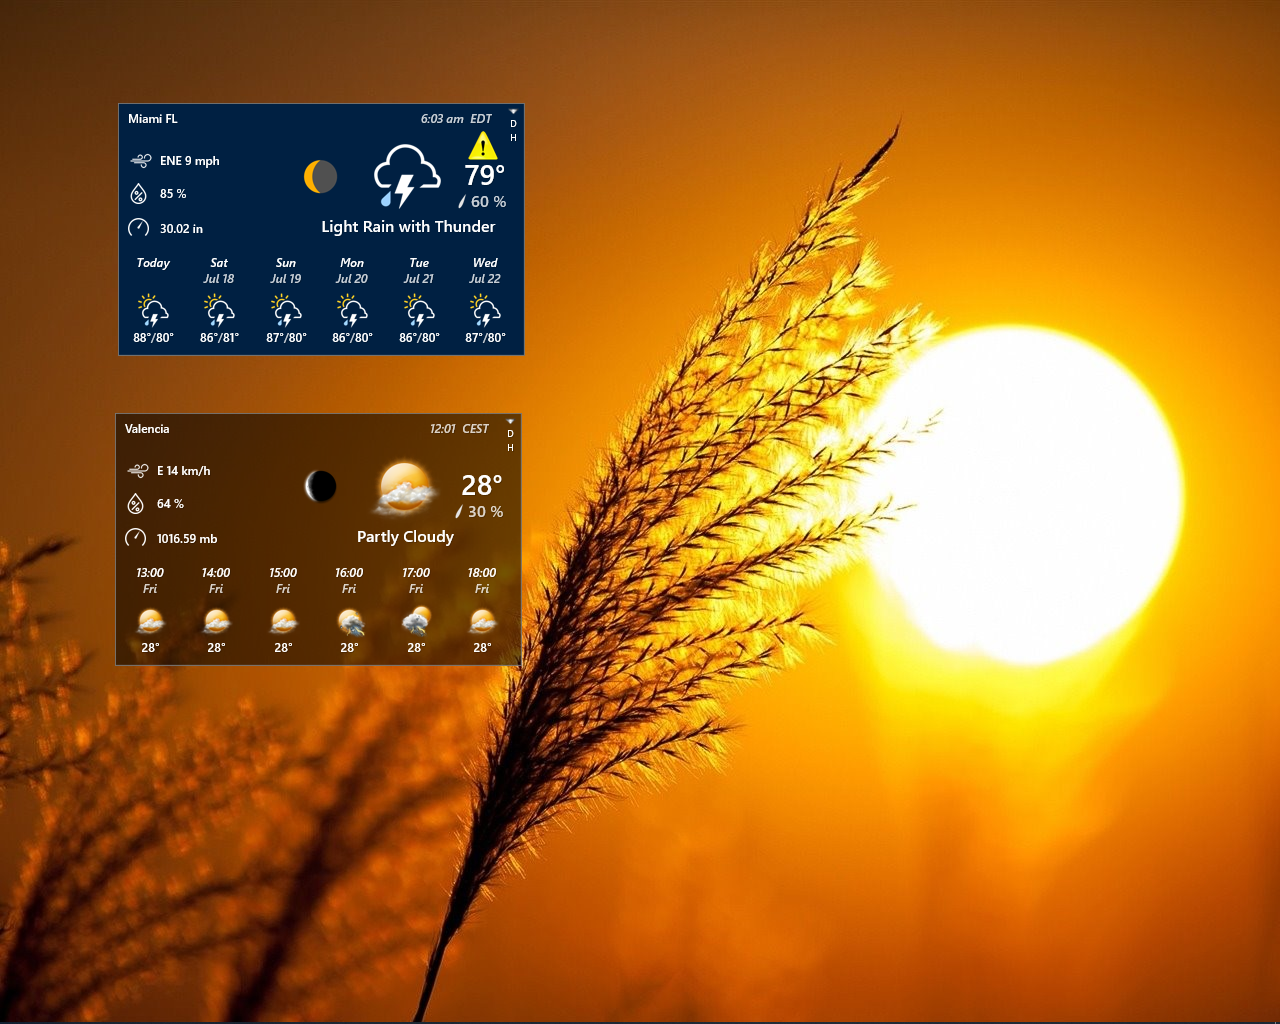This screenshot has width=1280, height=1024.
Task: Click the 85 % humidity value in Miami widget
Action: coord(173,194)
